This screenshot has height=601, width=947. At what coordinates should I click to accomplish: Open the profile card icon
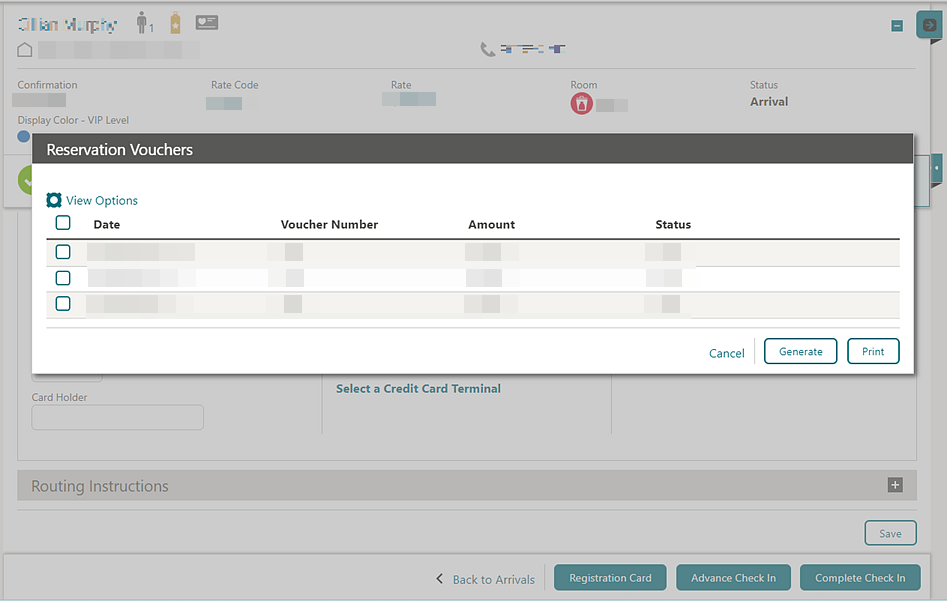[x=207, y=23]
